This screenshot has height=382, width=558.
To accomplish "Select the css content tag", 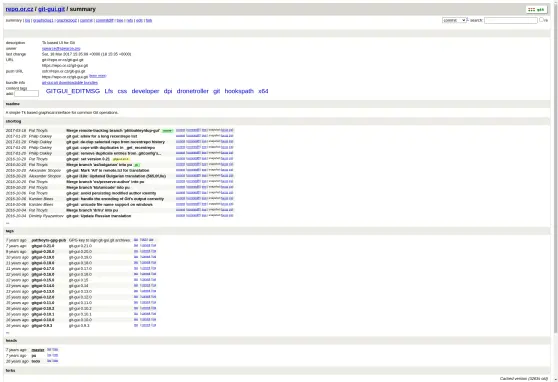I will tap(122, 91).
